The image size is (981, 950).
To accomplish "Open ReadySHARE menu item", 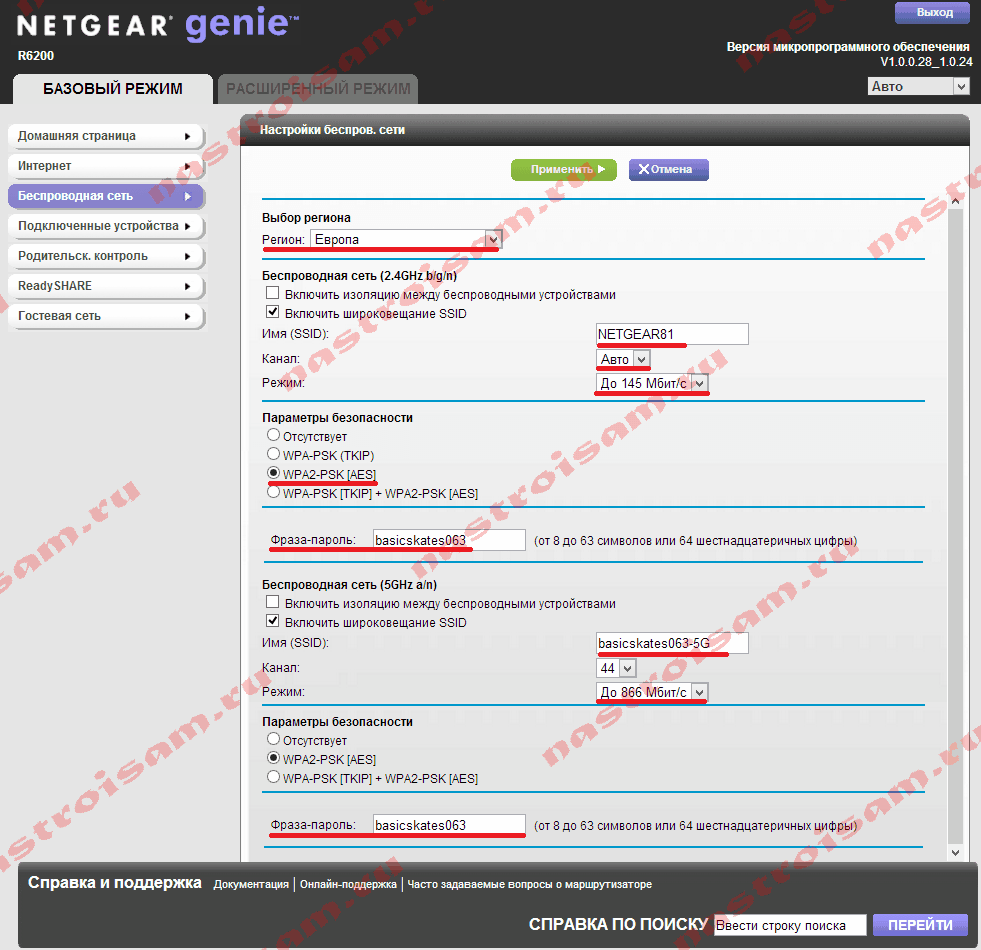I will (x=106, y=286).
